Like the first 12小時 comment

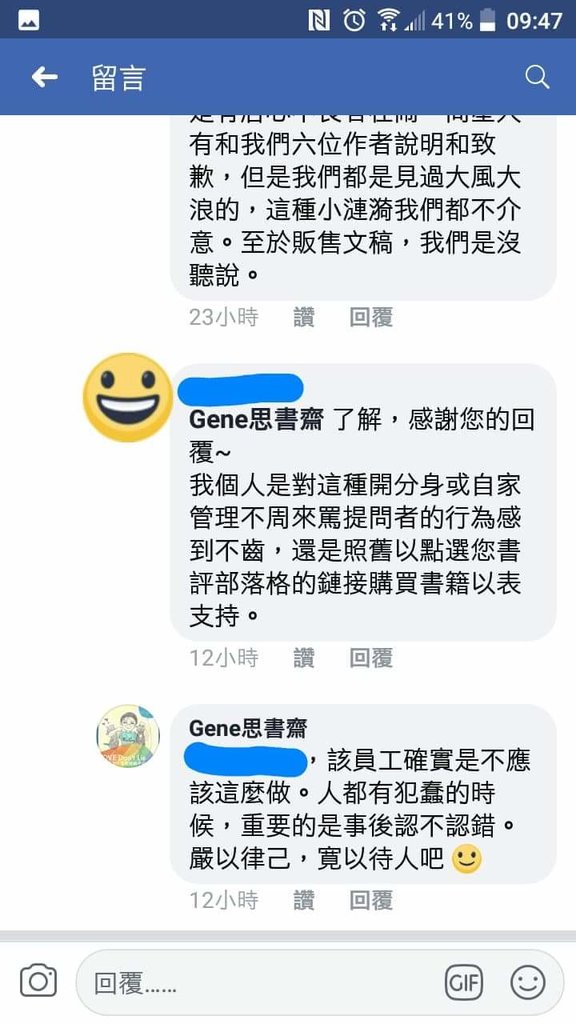pyautogui.click(x=304, y=658)
